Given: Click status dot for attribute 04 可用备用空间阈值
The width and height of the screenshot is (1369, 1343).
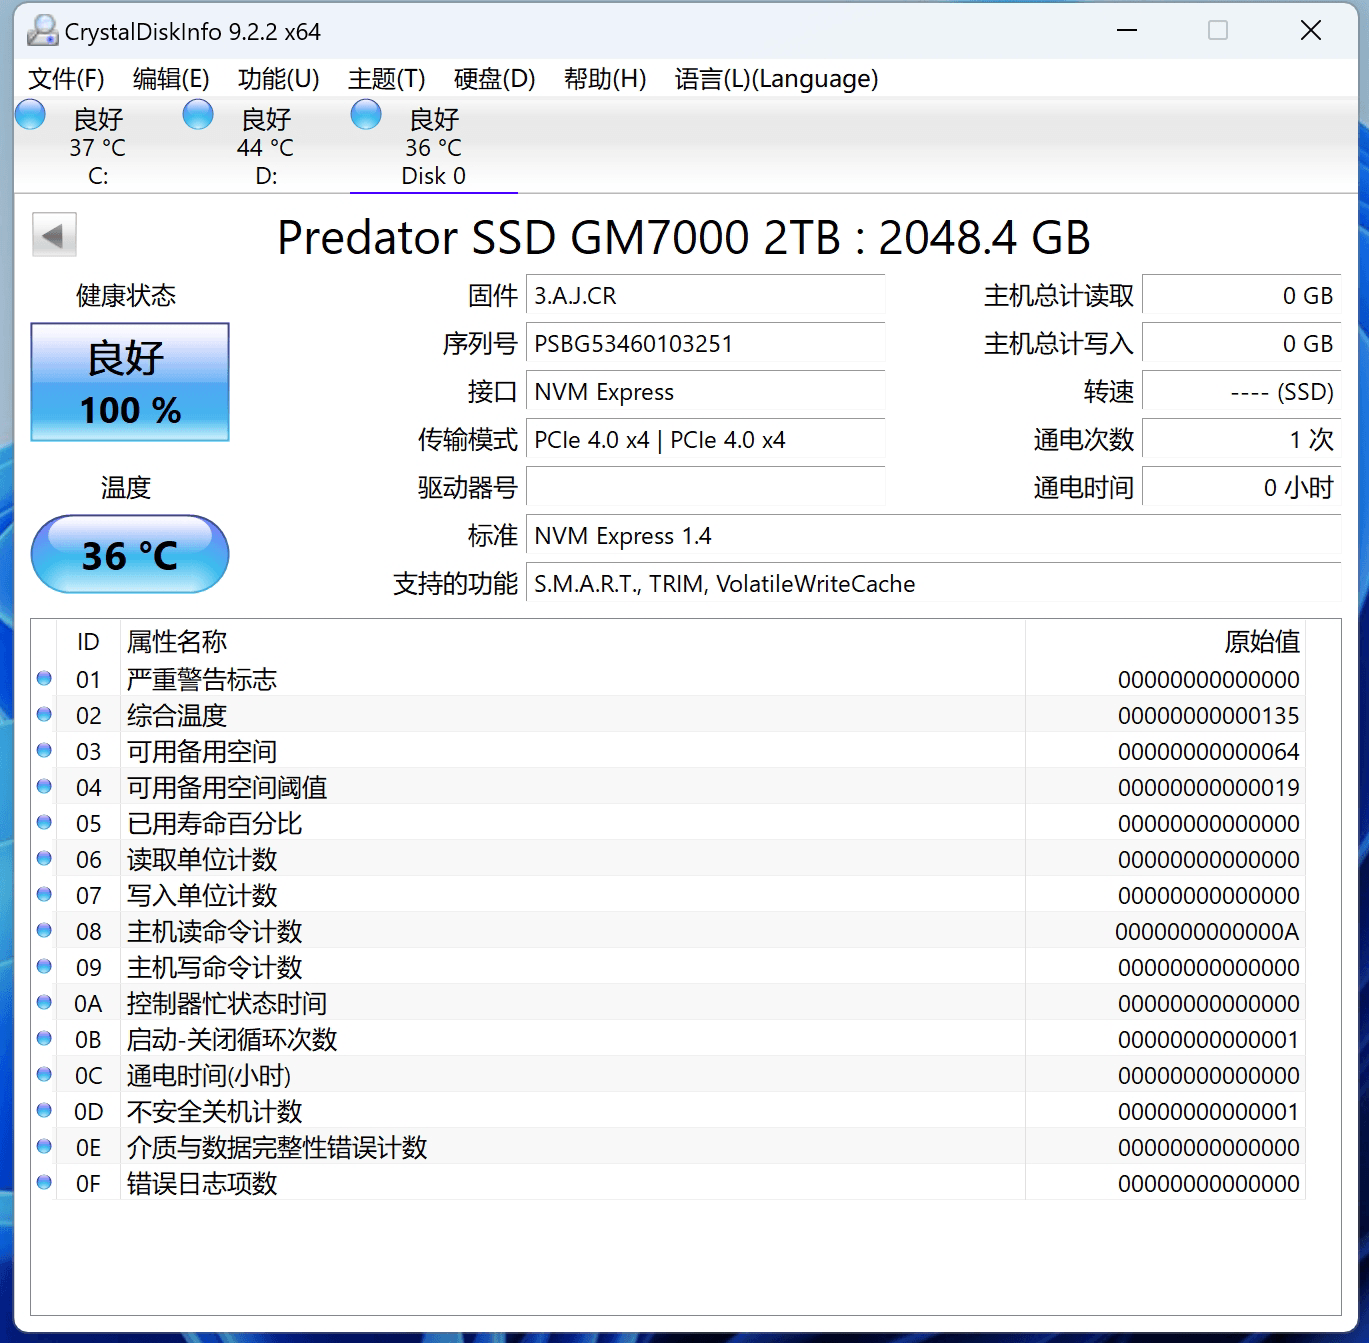Looking at the screenshot, I should click(x=44, y=787).
